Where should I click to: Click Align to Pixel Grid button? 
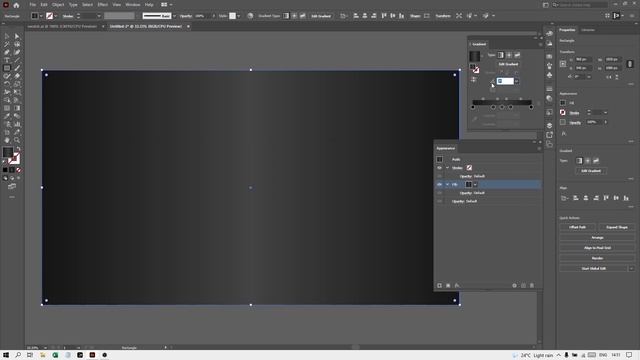[x=597, y=248]
